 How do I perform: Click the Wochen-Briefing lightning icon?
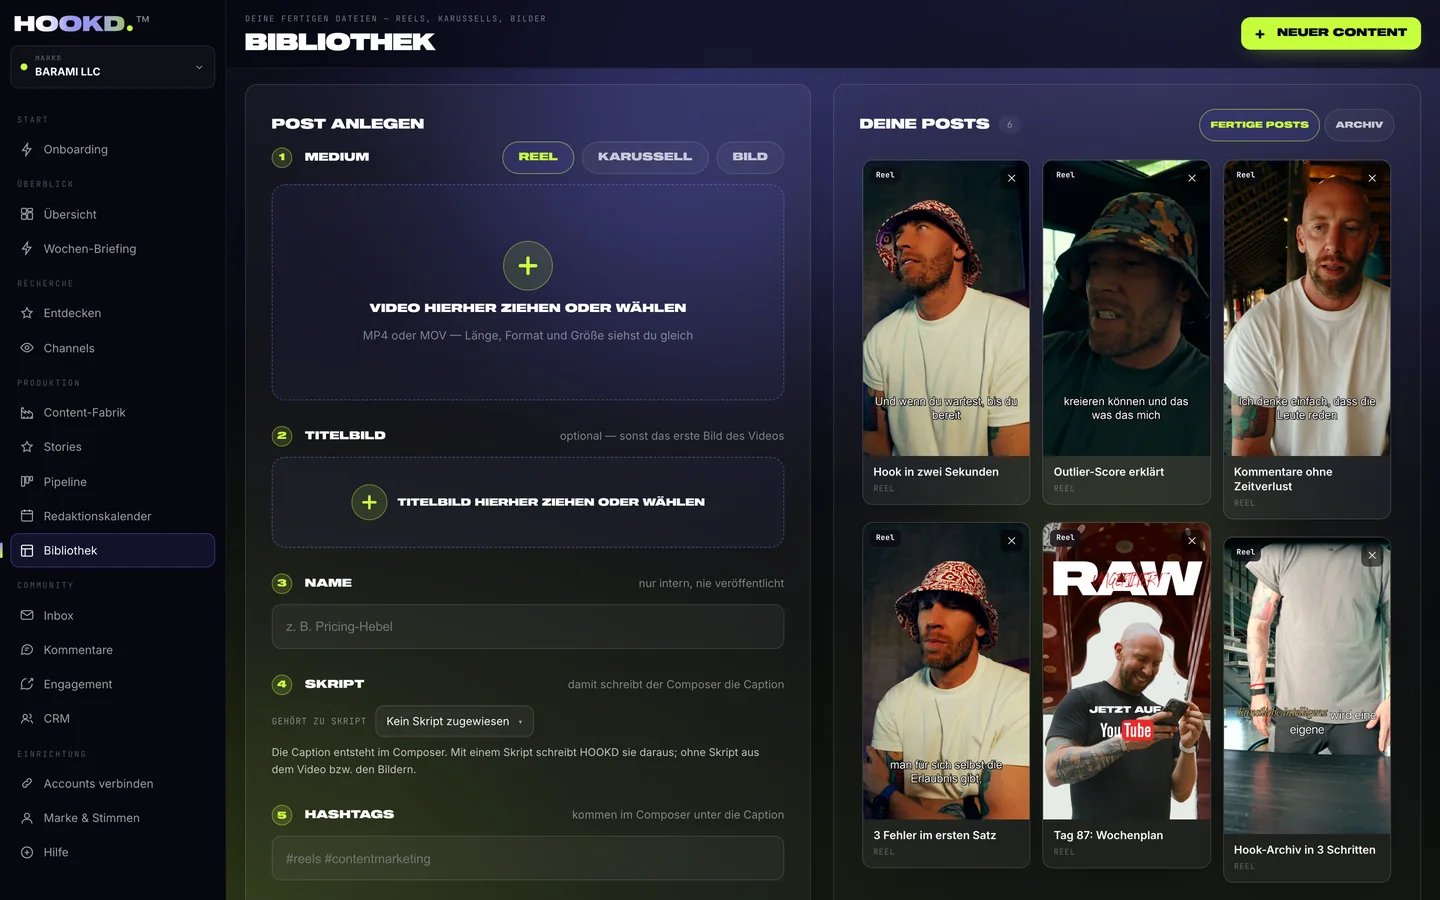pos(27,249)
